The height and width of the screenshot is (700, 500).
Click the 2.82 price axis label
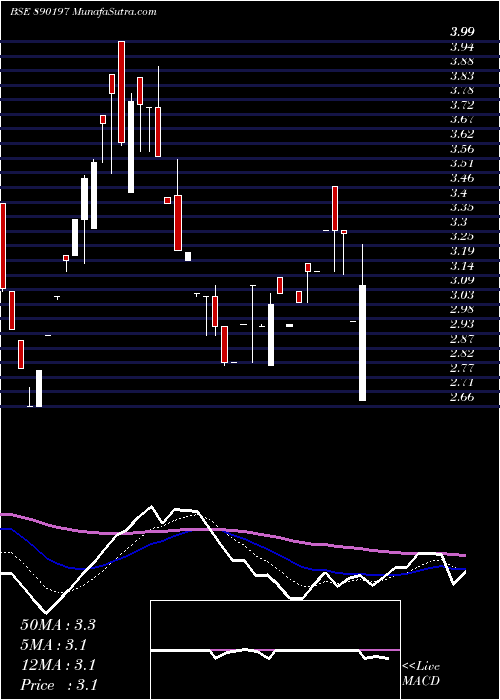coord(462,354)
